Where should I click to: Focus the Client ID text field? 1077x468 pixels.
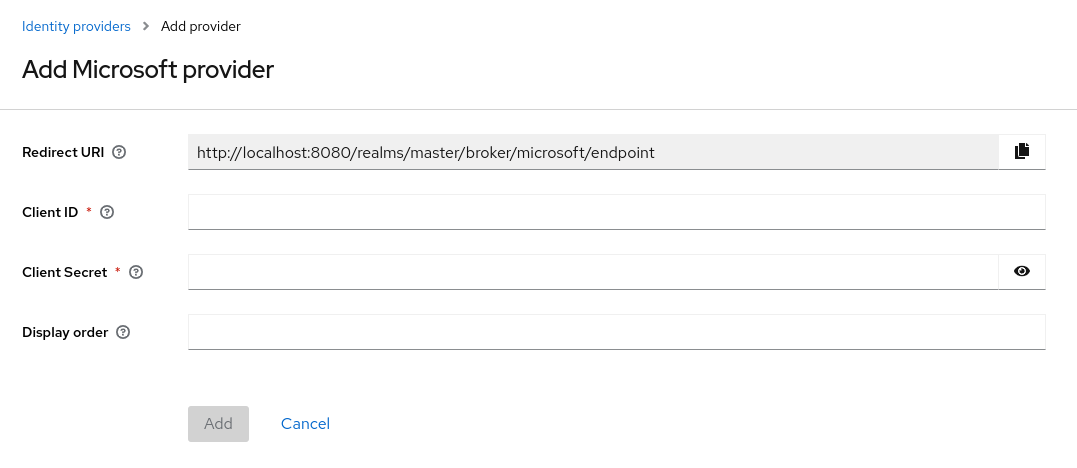click(616, 212)
